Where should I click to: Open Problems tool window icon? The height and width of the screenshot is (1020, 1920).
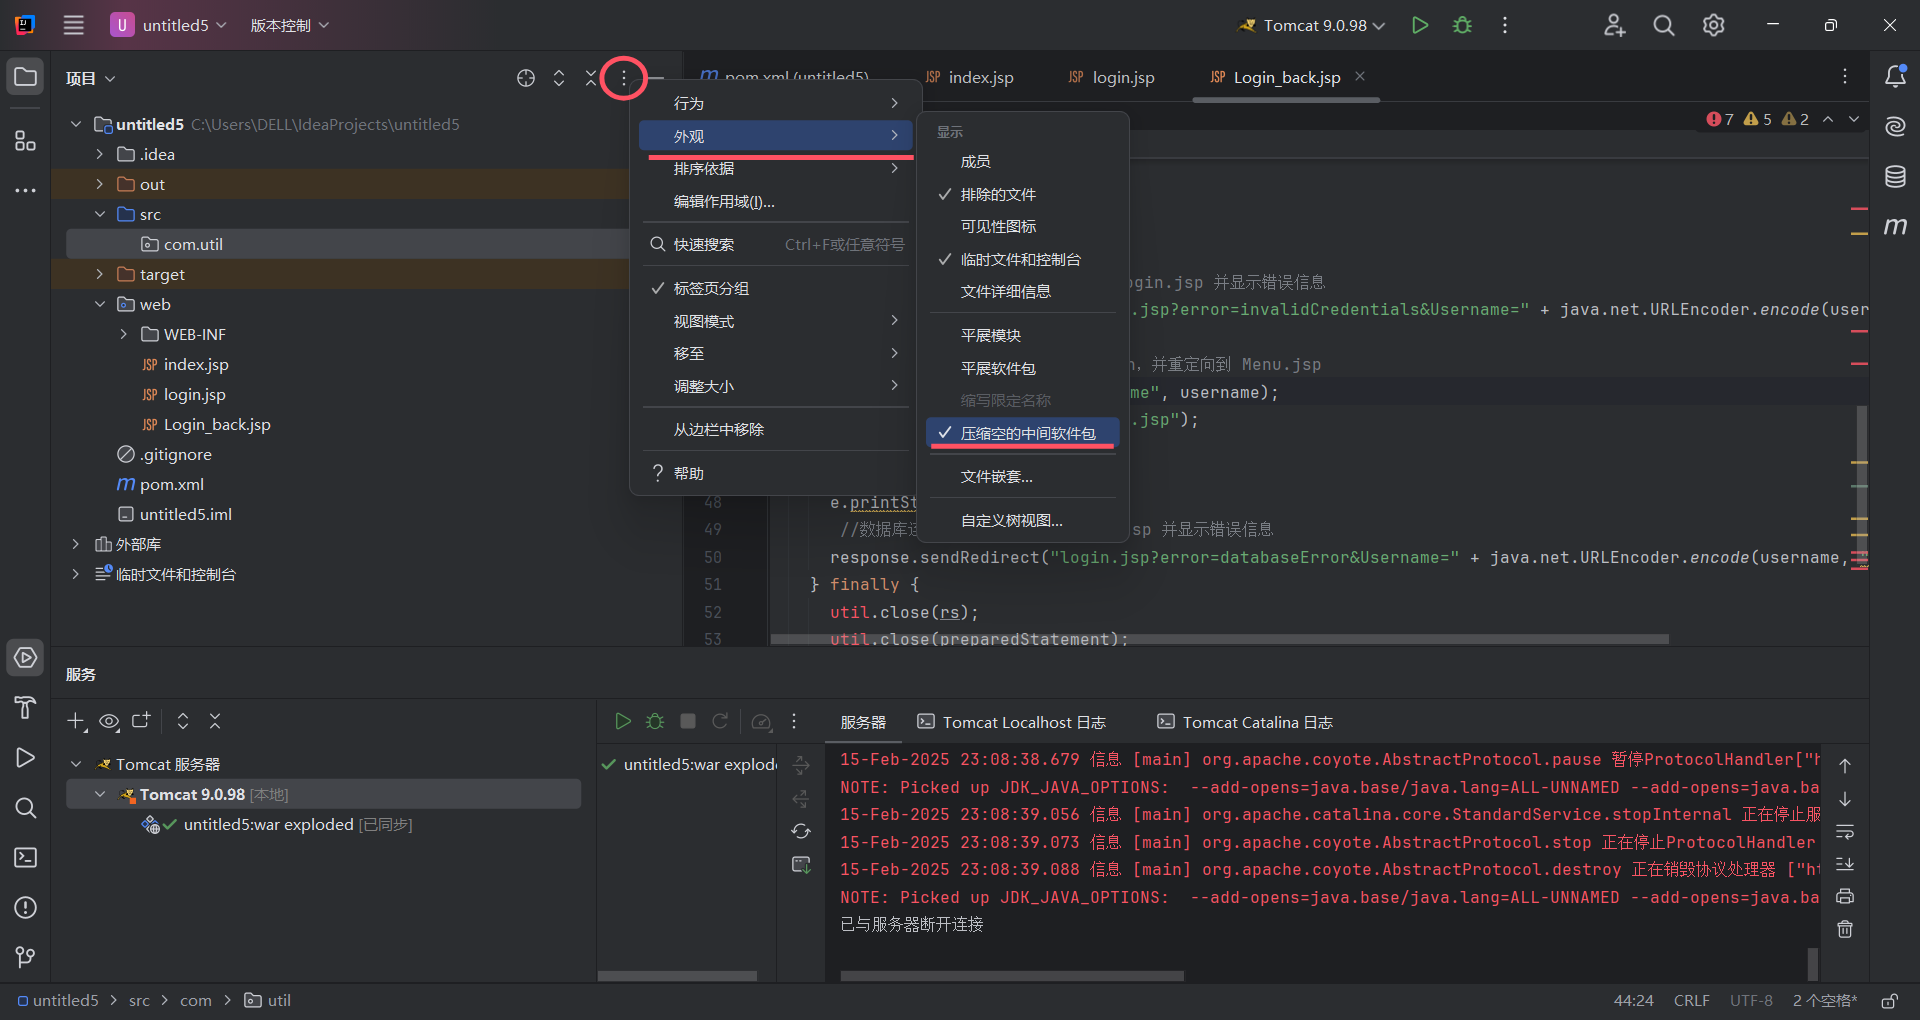[26, 908]
